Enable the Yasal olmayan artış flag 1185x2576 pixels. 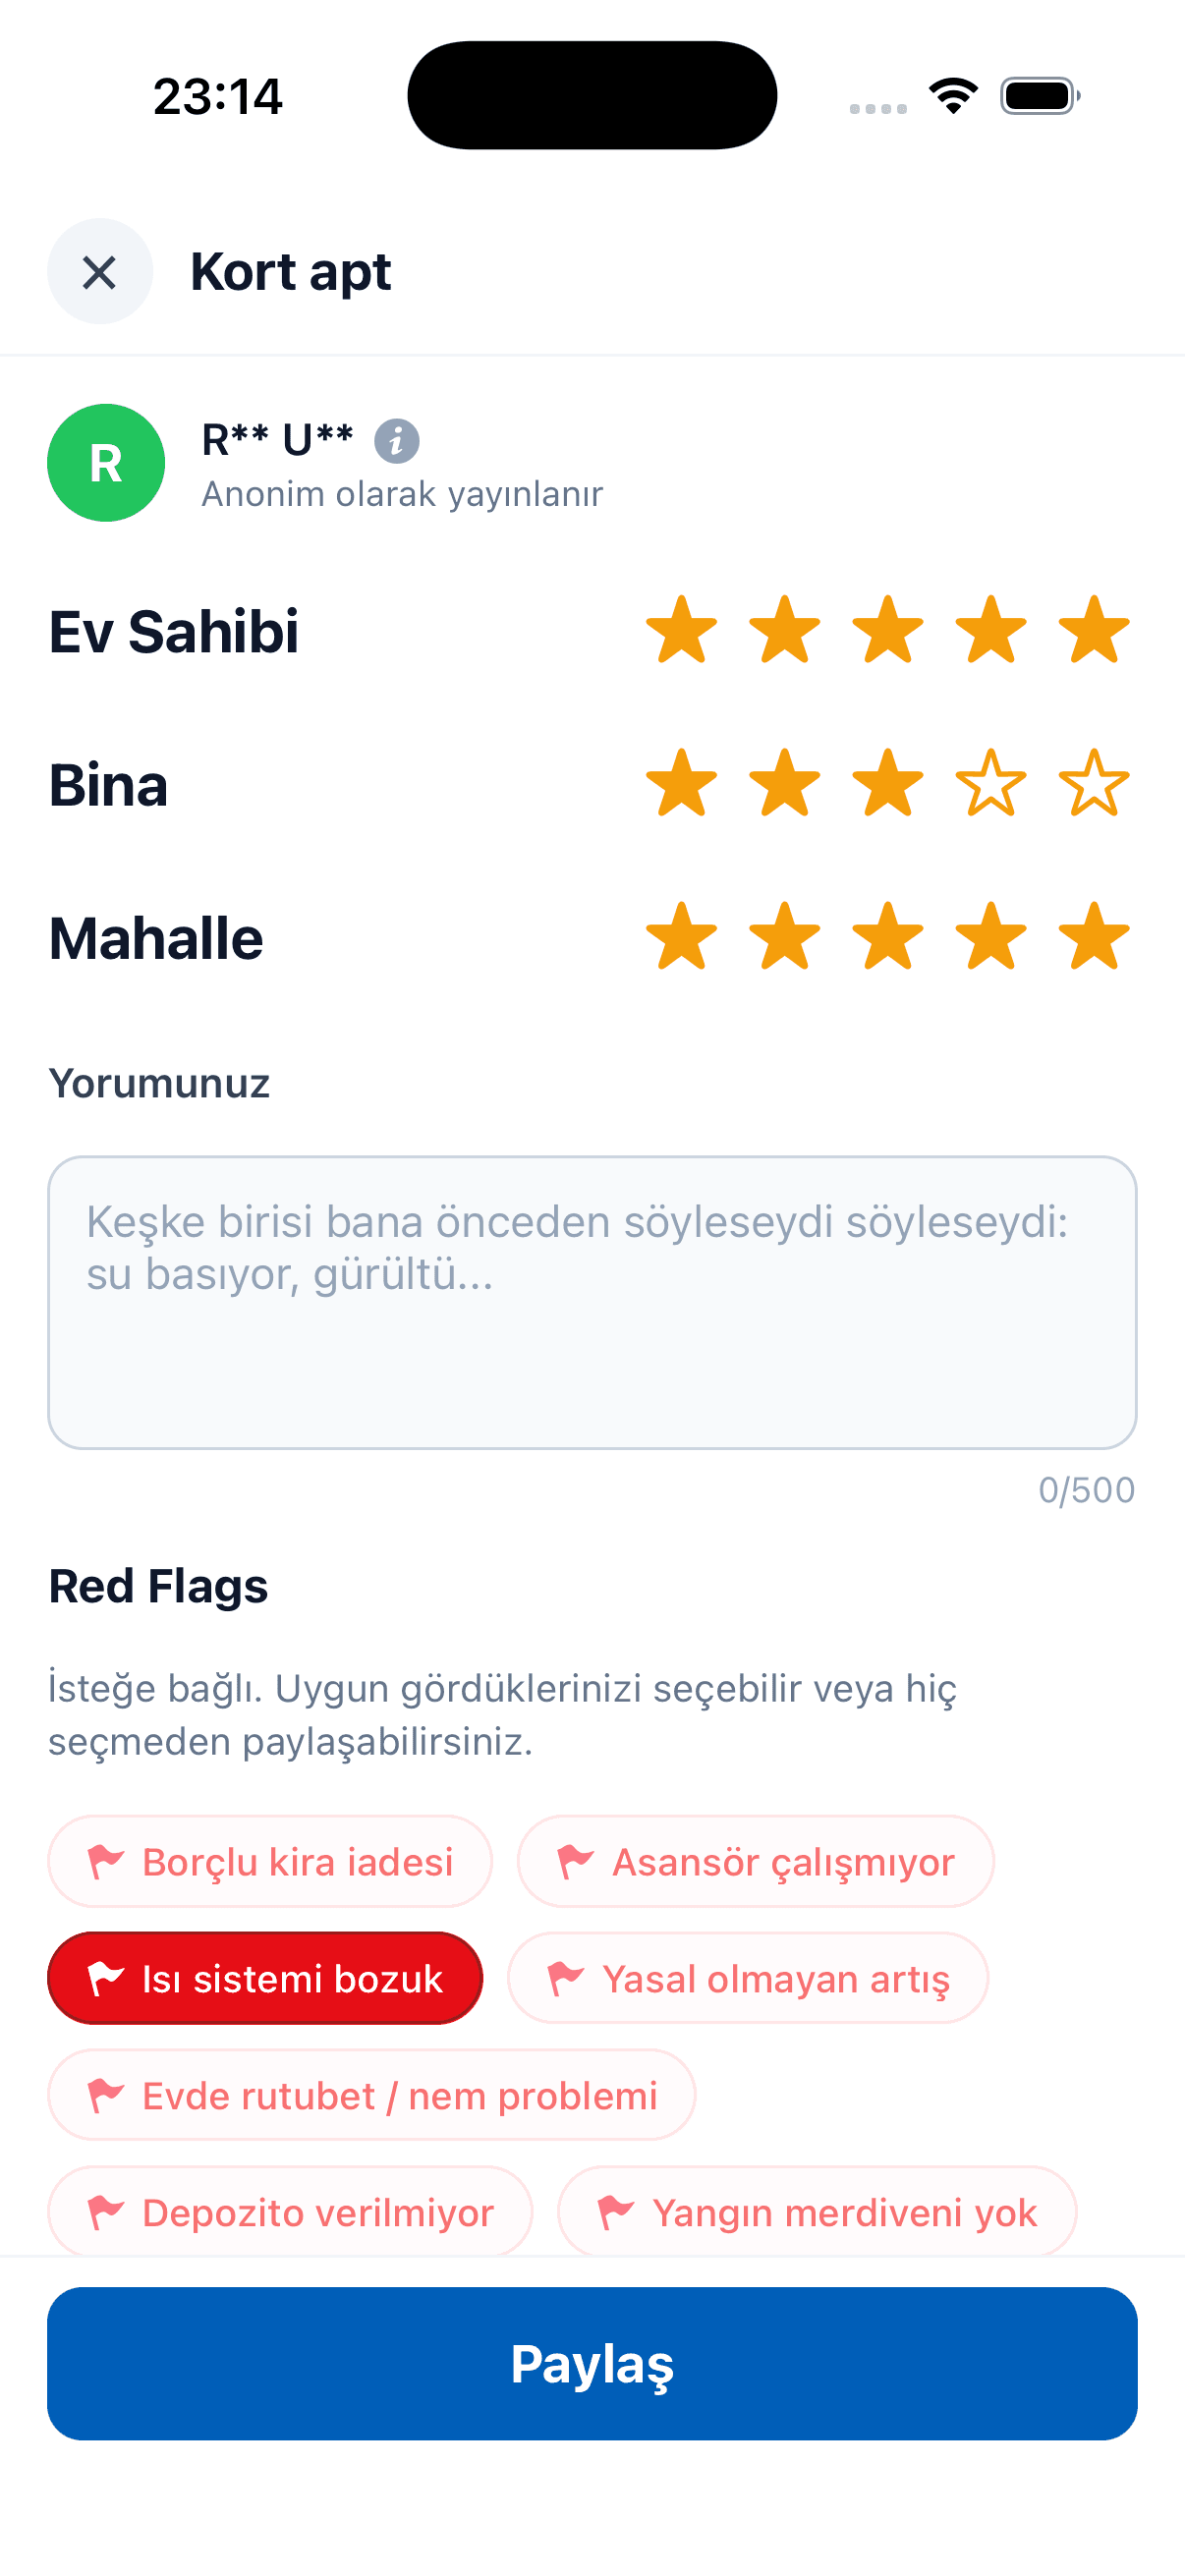(x=747, y=1979)
